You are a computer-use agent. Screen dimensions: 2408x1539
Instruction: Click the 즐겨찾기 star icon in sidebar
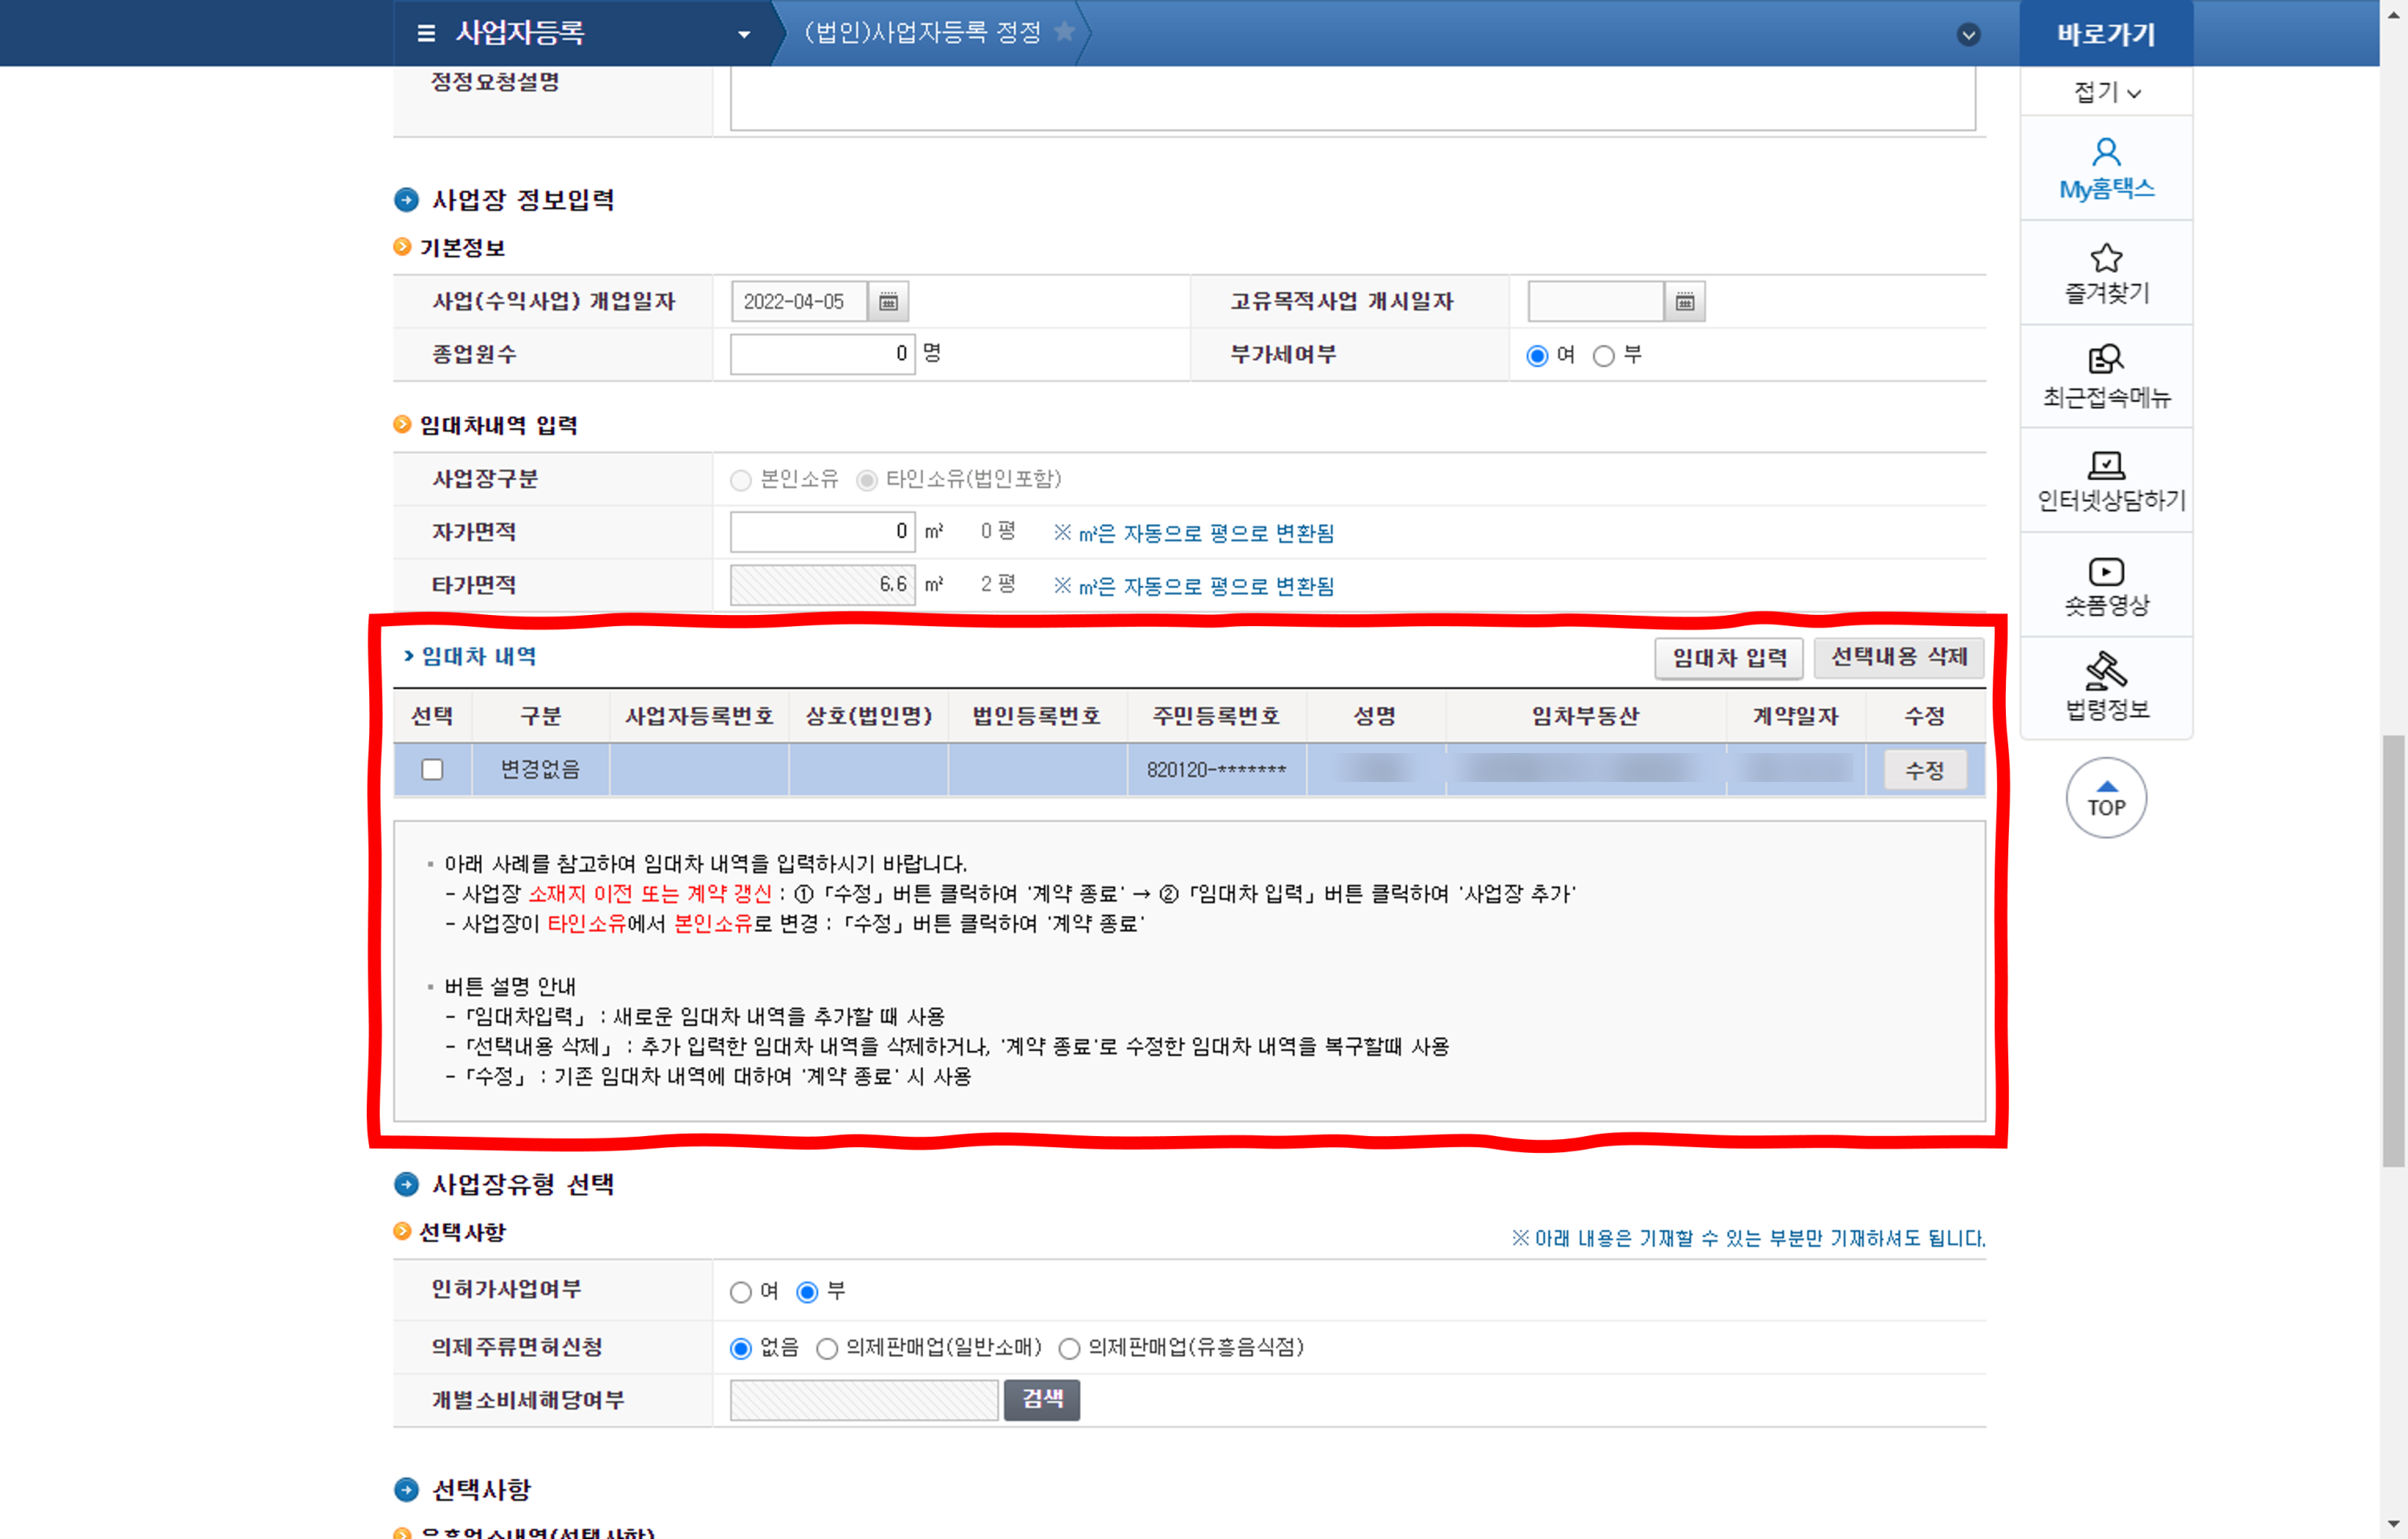click(x=2105, y=258)
